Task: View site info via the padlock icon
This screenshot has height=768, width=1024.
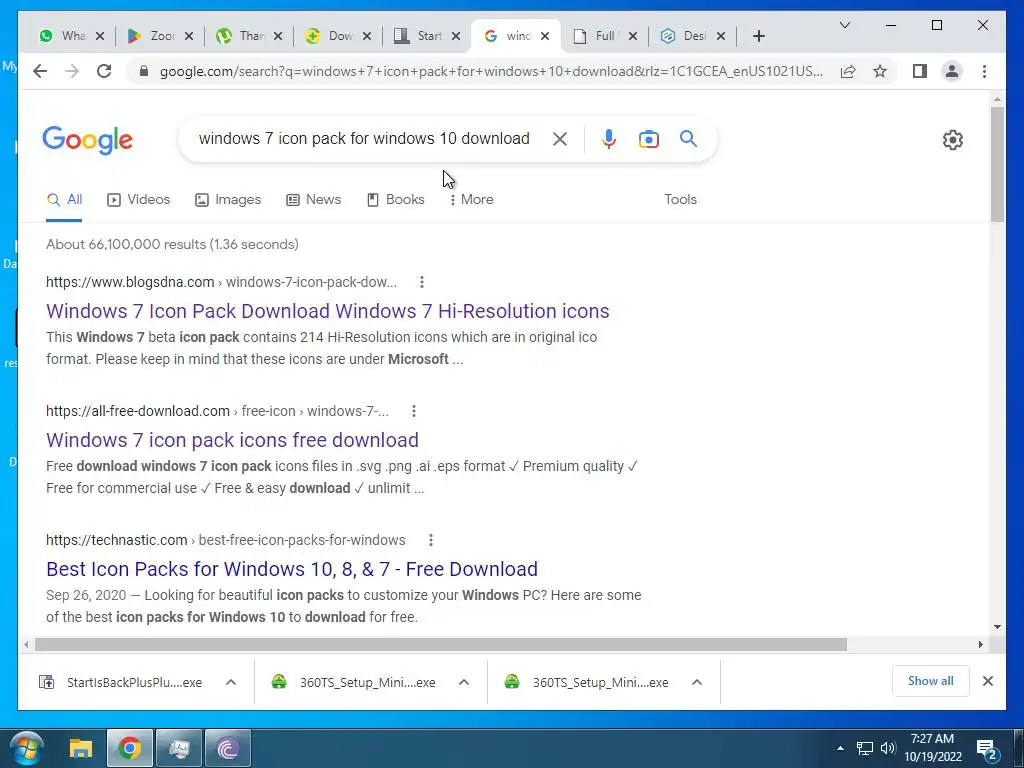Action: point(144,71)
